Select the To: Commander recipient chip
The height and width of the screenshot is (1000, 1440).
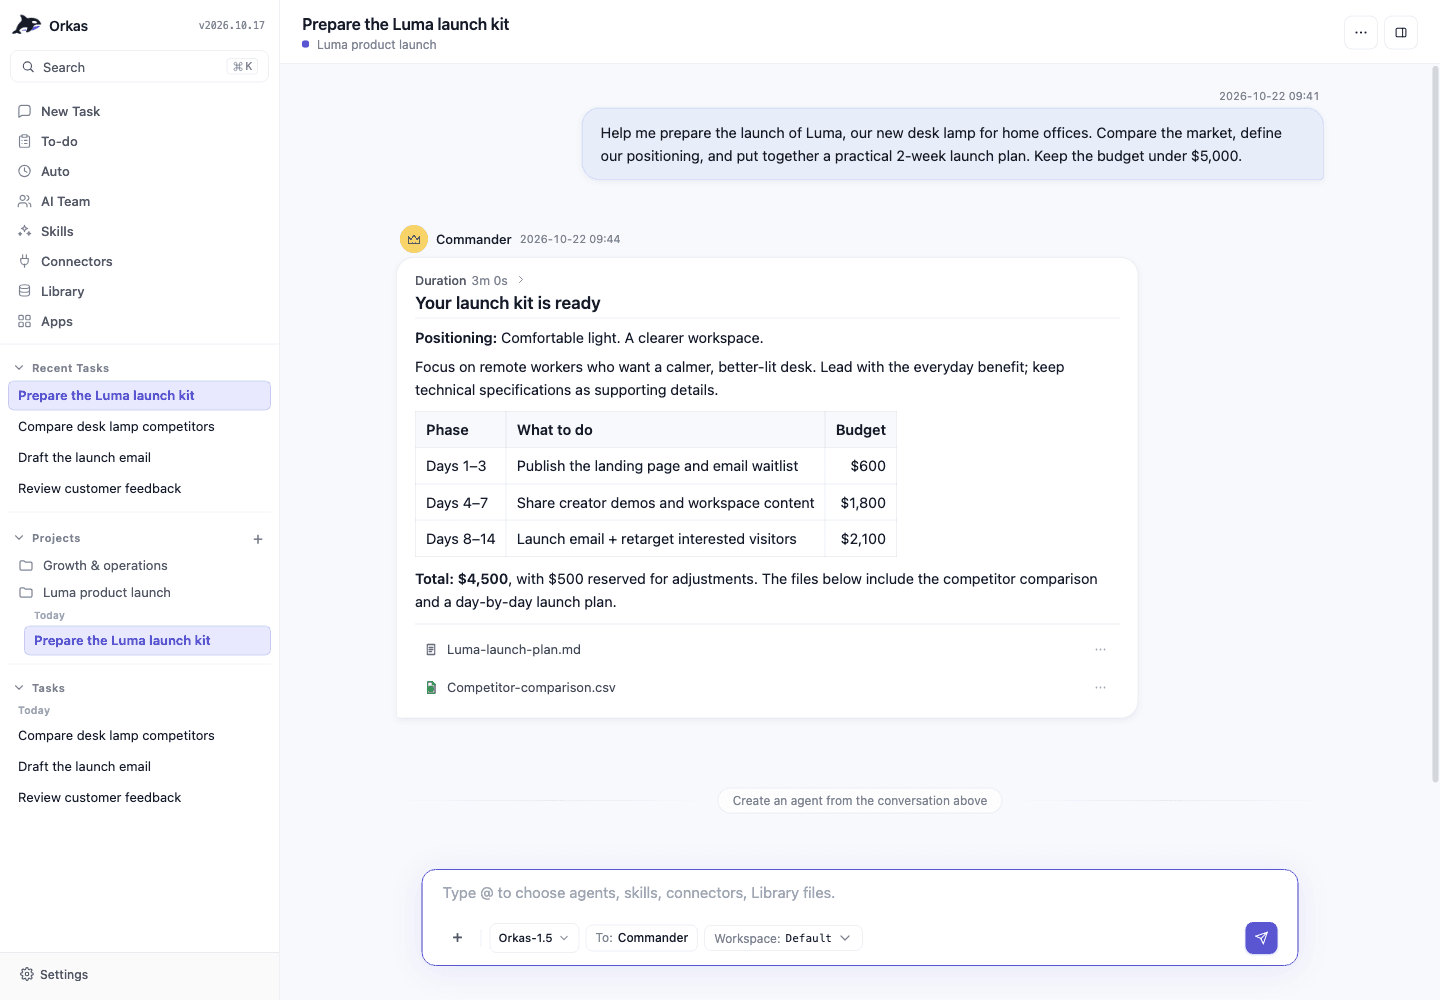(642, 938)
